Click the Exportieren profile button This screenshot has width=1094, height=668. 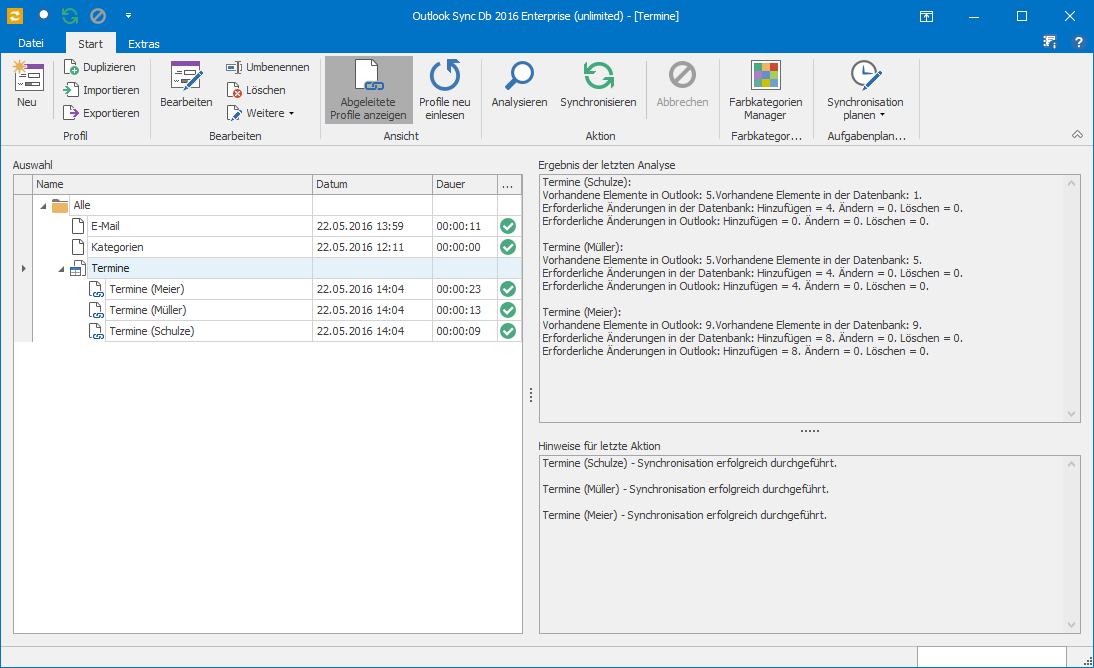101,113
